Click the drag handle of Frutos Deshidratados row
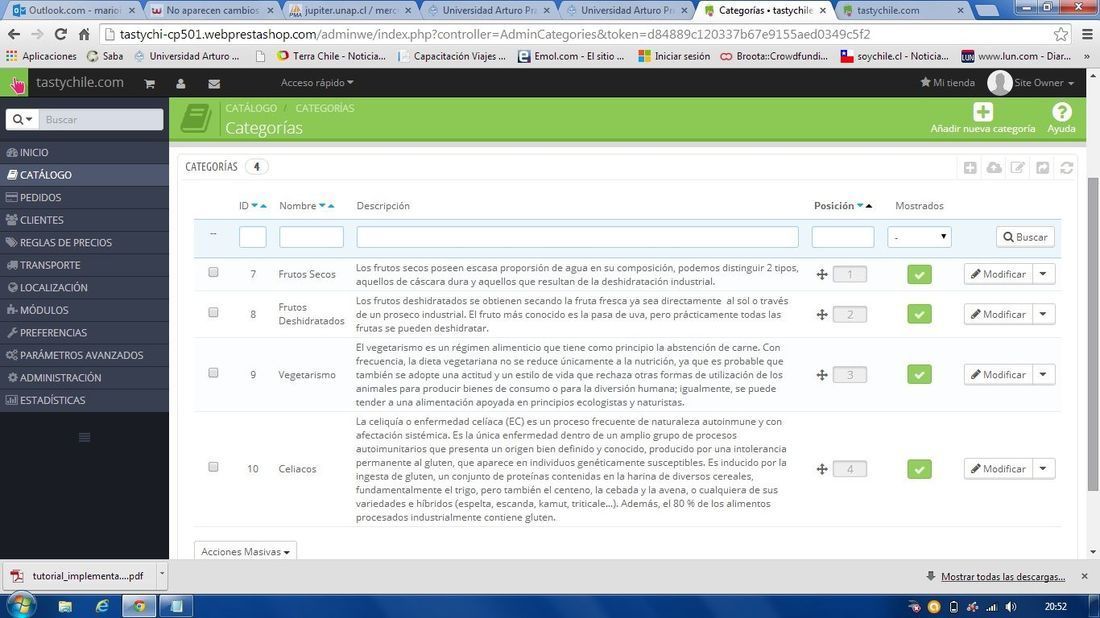Viewport: 1100px width, 618px height. pos(822,314)
